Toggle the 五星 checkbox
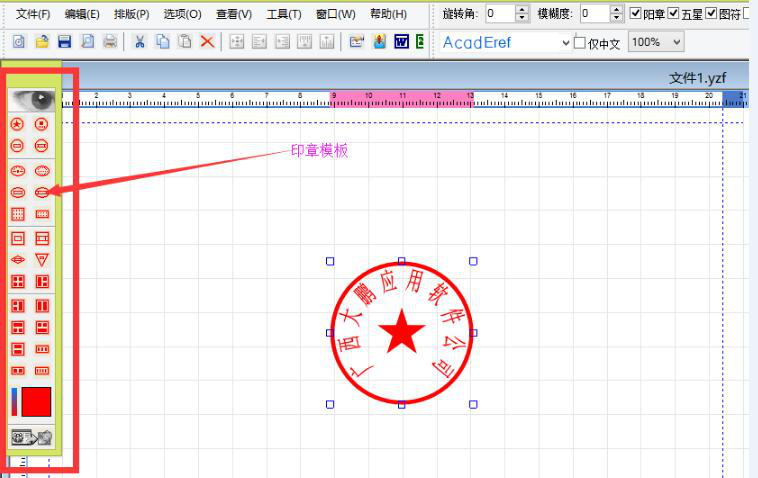The width and height of the screenshot is (758, 478). pos(673,13)
